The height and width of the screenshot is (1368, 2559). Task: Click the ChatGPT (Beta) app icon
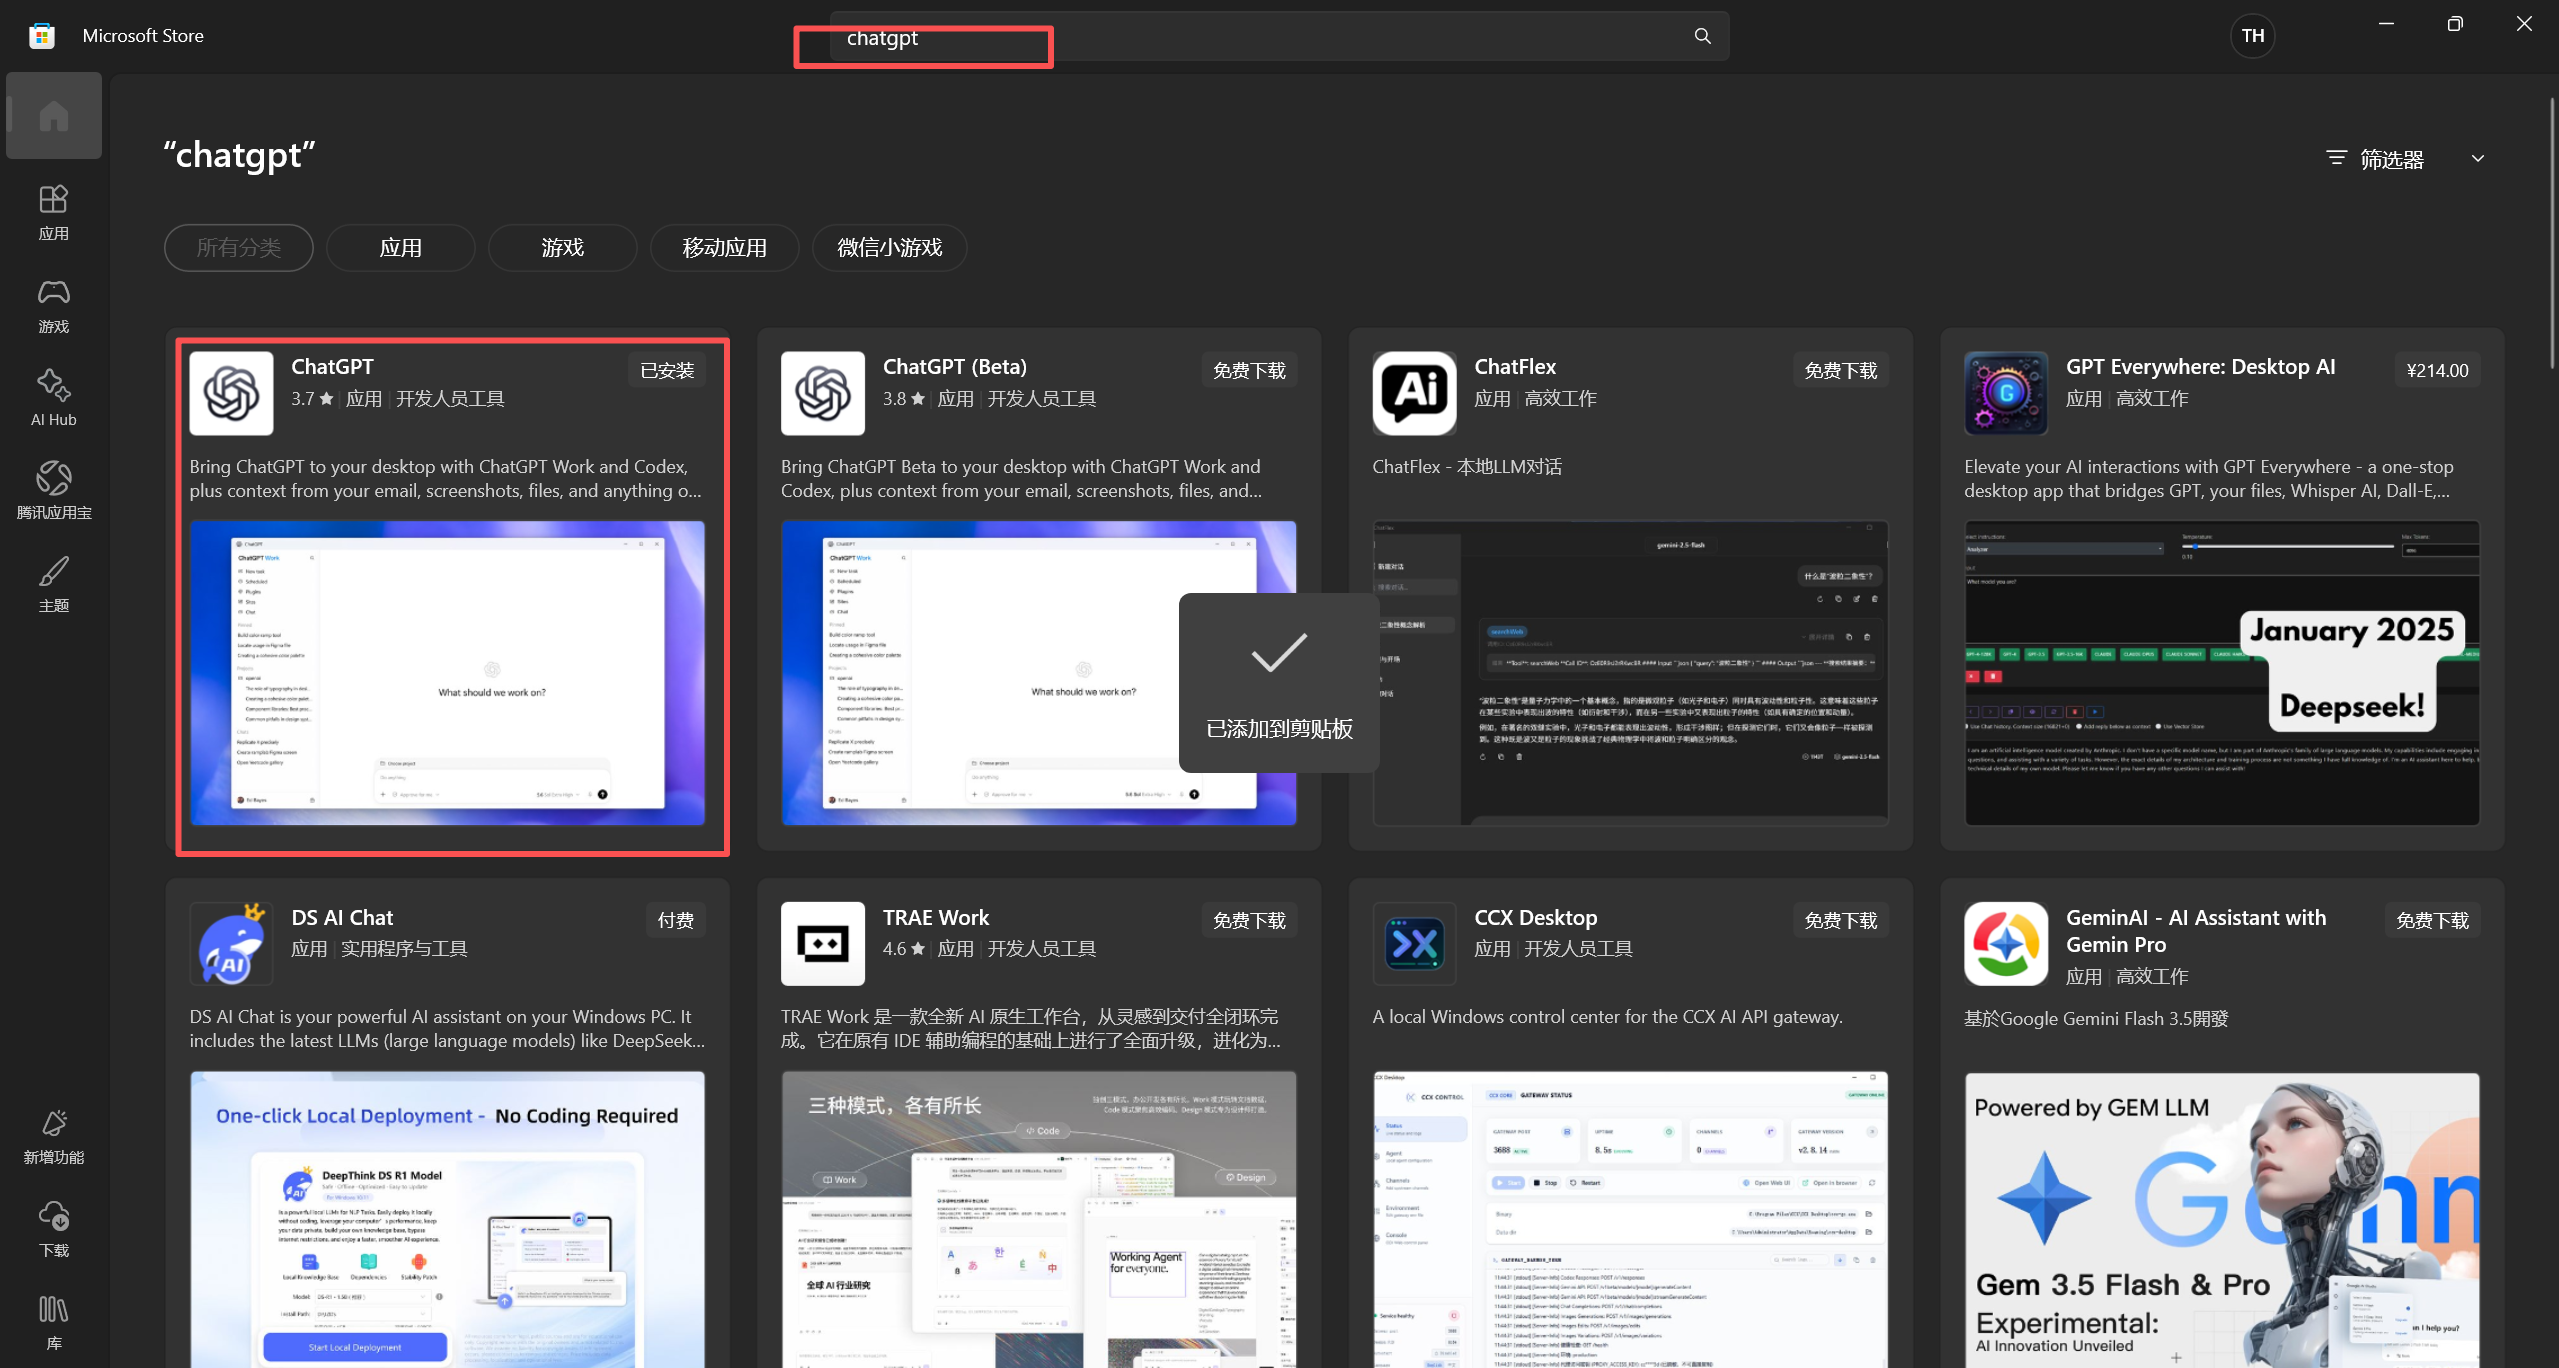pos(823,393)
